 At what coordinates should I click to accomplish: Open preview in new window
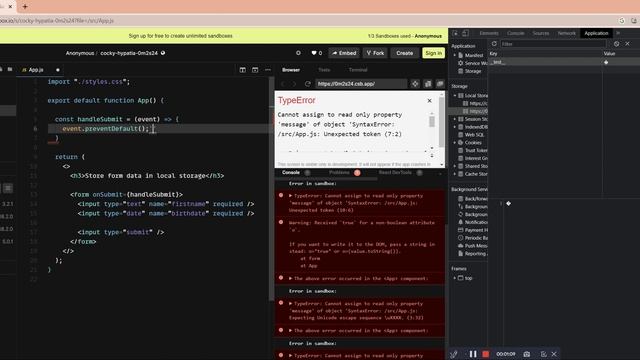point(440,84)
